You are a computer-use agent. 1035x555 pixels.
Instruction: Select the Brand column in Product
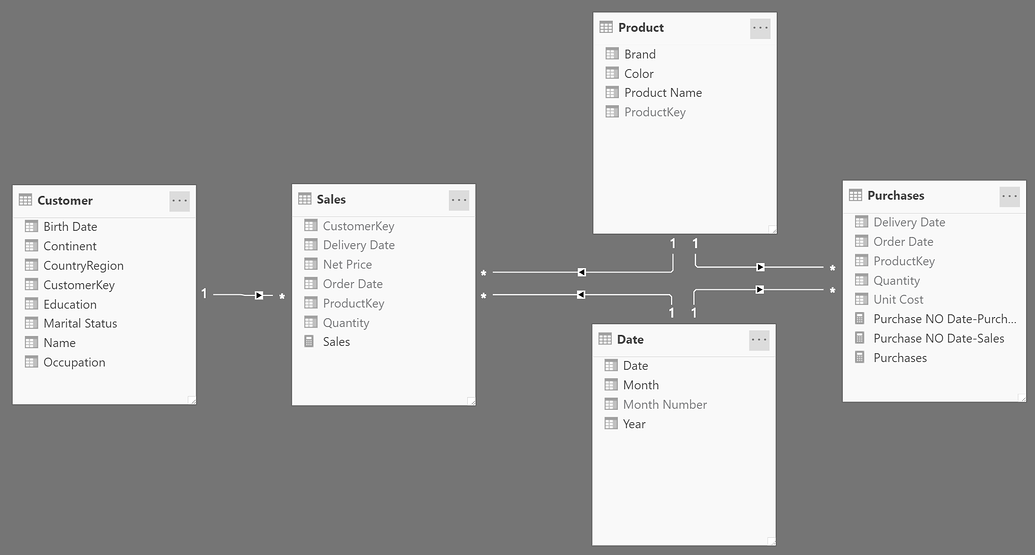[640, 55]
